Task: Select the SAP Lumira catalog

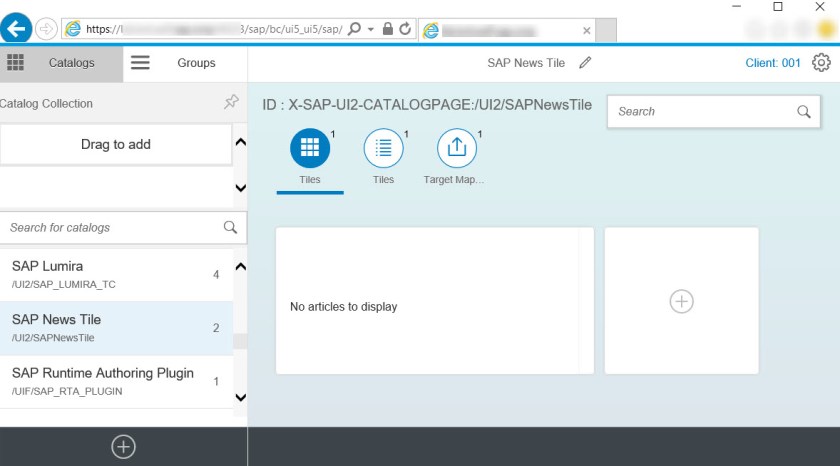Action: click(116, 274)
